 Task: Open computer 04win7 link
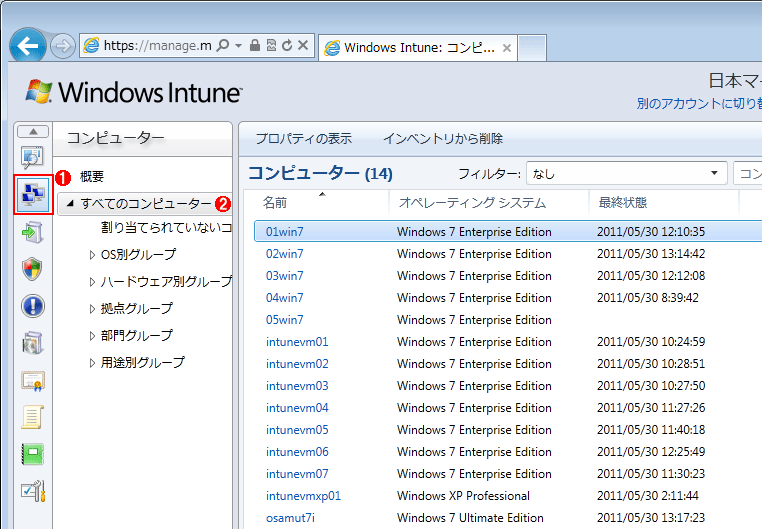tap(284, 298)
